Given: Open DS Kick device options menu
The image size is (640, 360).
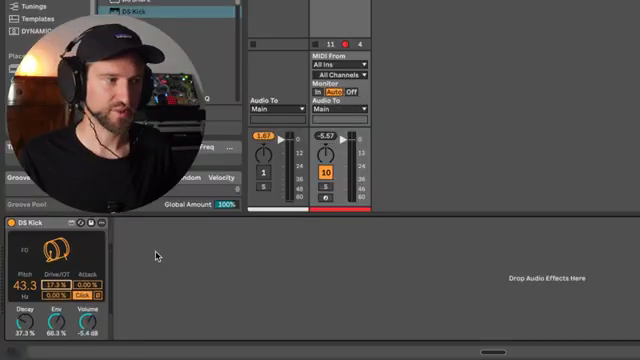Looking at the screenshot, I should [102, 223].
